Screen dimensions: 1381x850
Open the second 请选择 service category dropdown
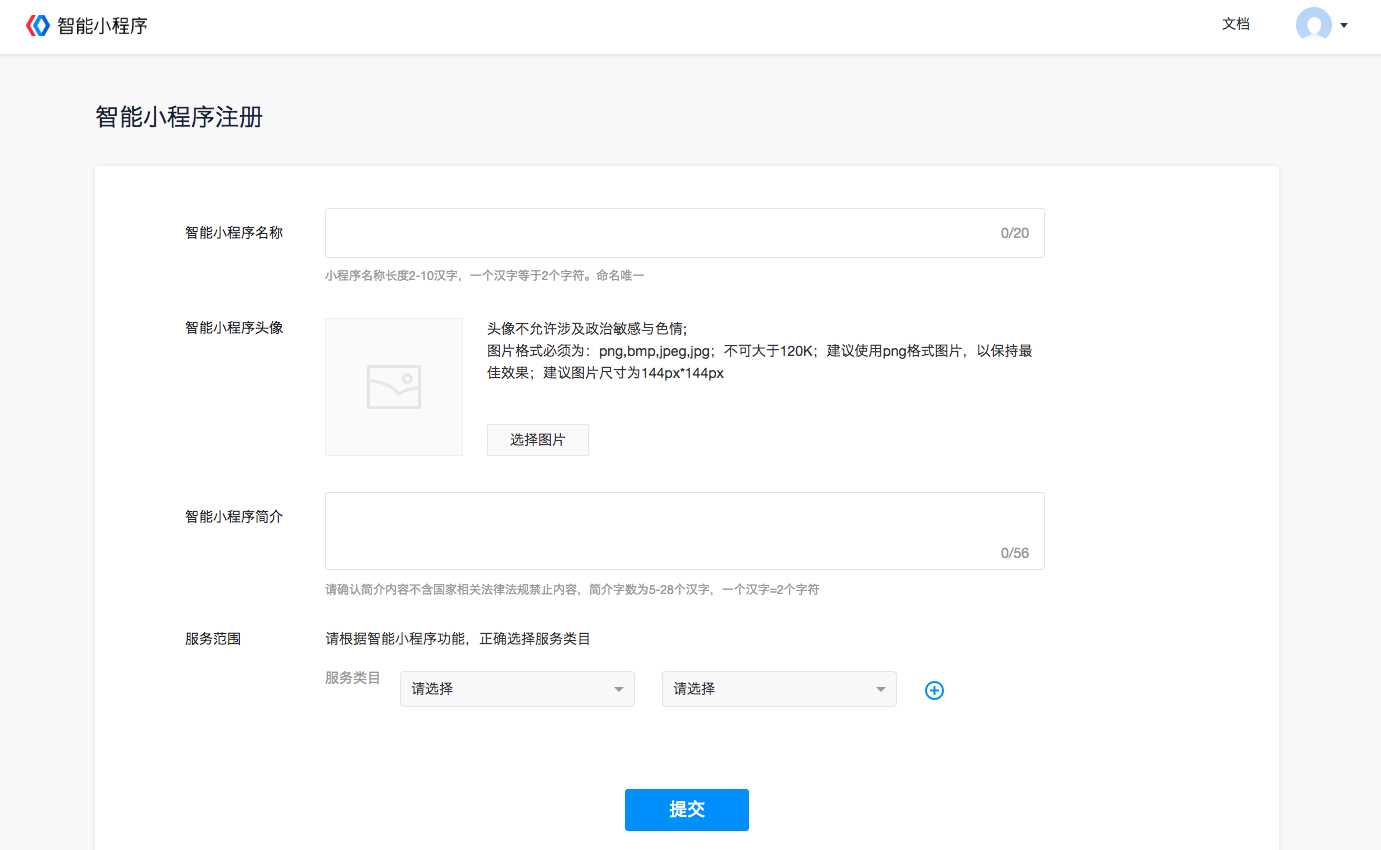778,689
